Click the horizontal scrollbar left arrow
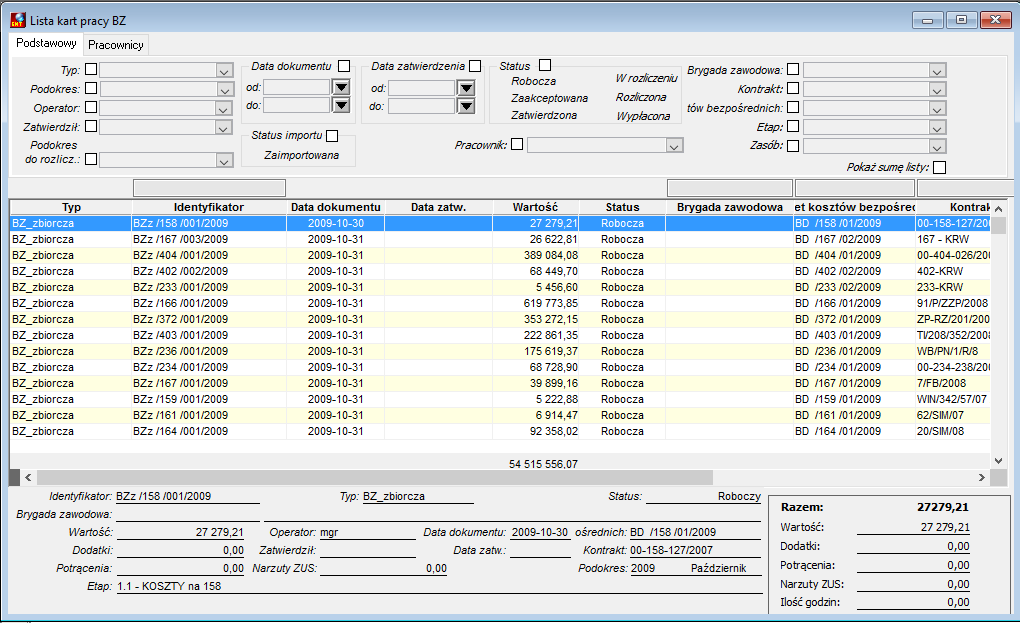This screenshot has height=623, width=1020. pos(28,477)
